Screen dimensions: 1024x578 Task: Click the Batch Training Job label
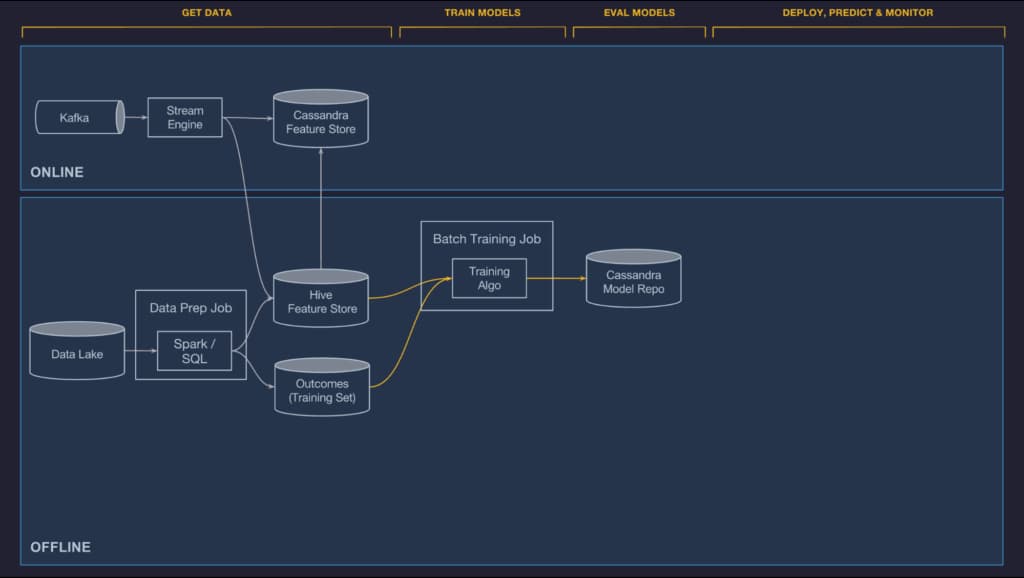click(487, 239)
